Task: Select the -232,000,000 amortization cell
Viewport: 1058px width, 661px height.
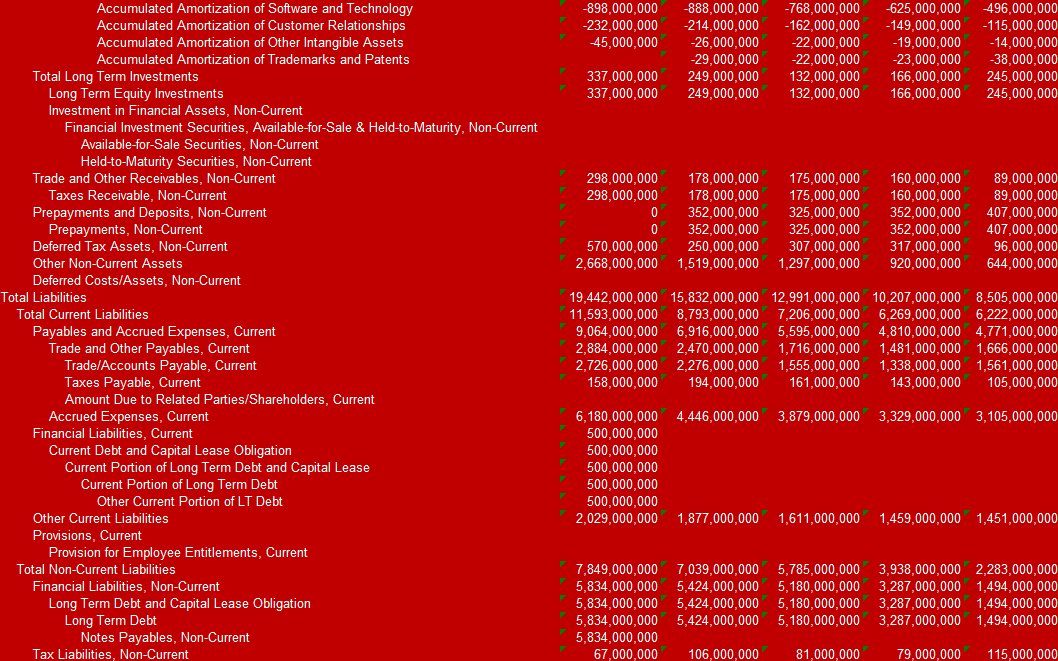Action: tap(620, 26)
